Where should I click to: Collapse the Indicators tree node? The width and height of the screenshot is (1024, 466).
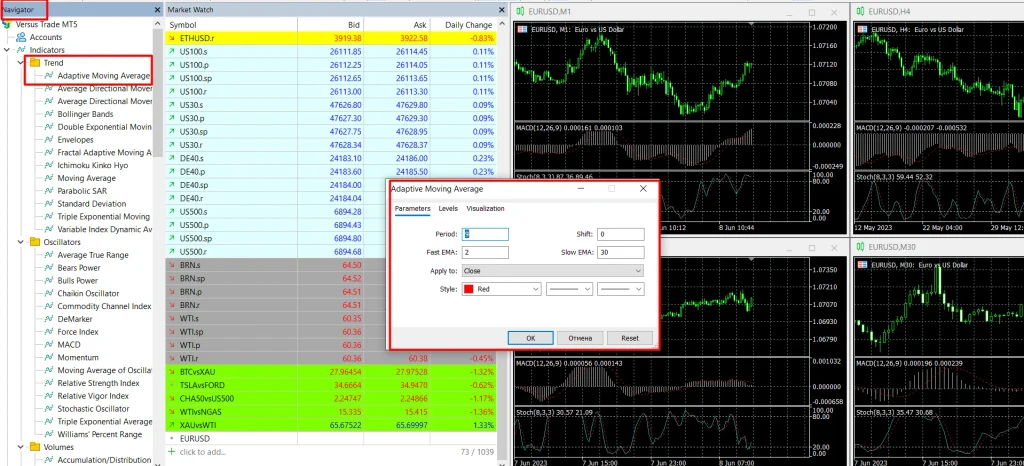7,50
